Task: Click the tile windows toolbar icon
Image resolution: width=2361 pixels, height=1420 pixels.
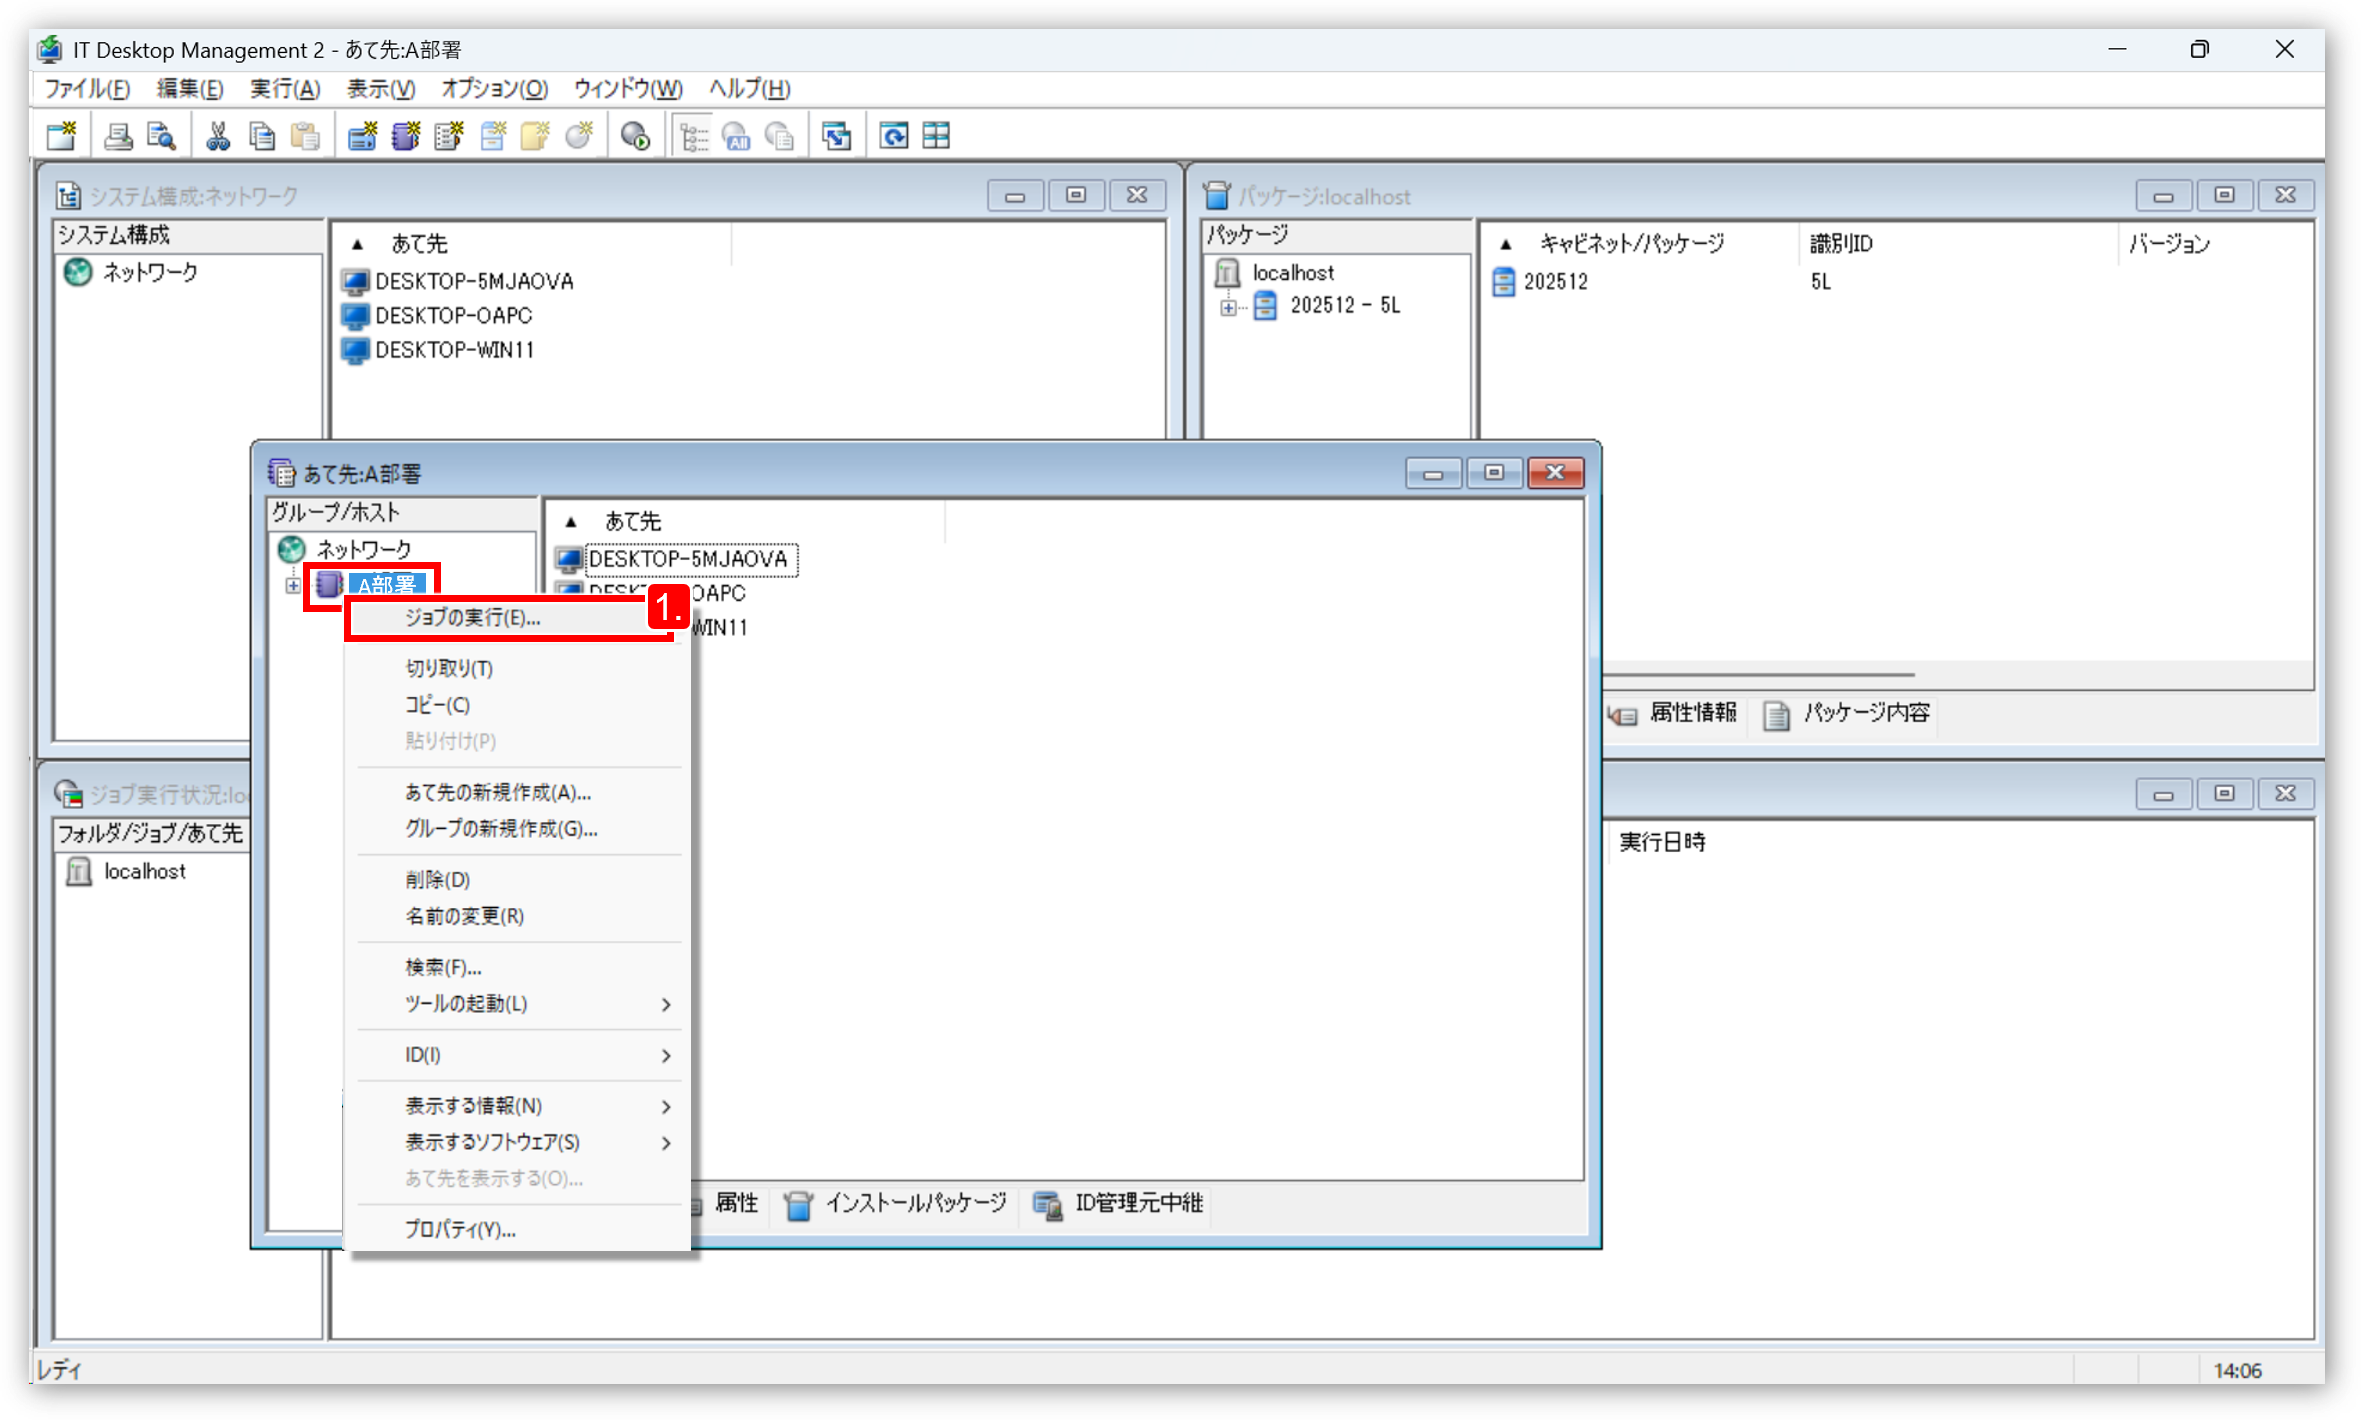Action: pos(936,136)
